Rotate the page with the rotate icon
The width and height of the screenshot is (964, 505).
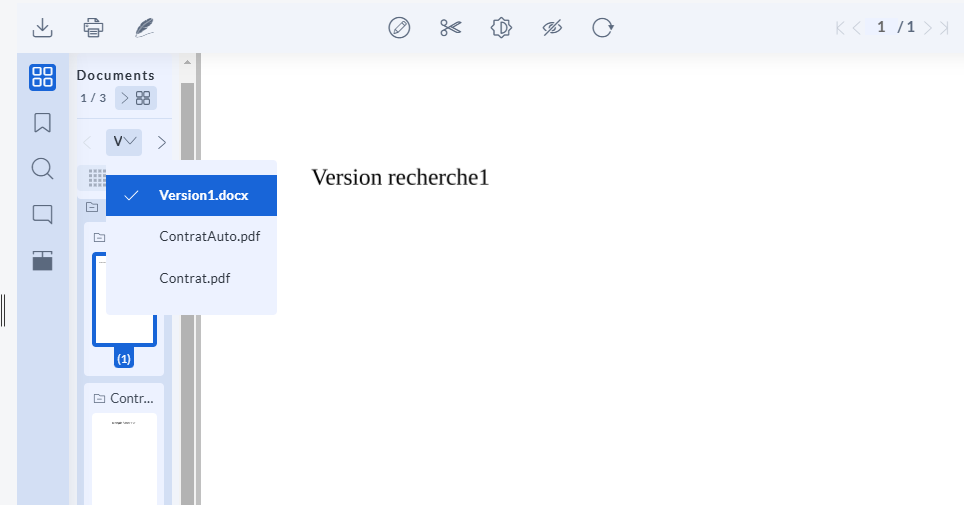click(x=602, y=28)
